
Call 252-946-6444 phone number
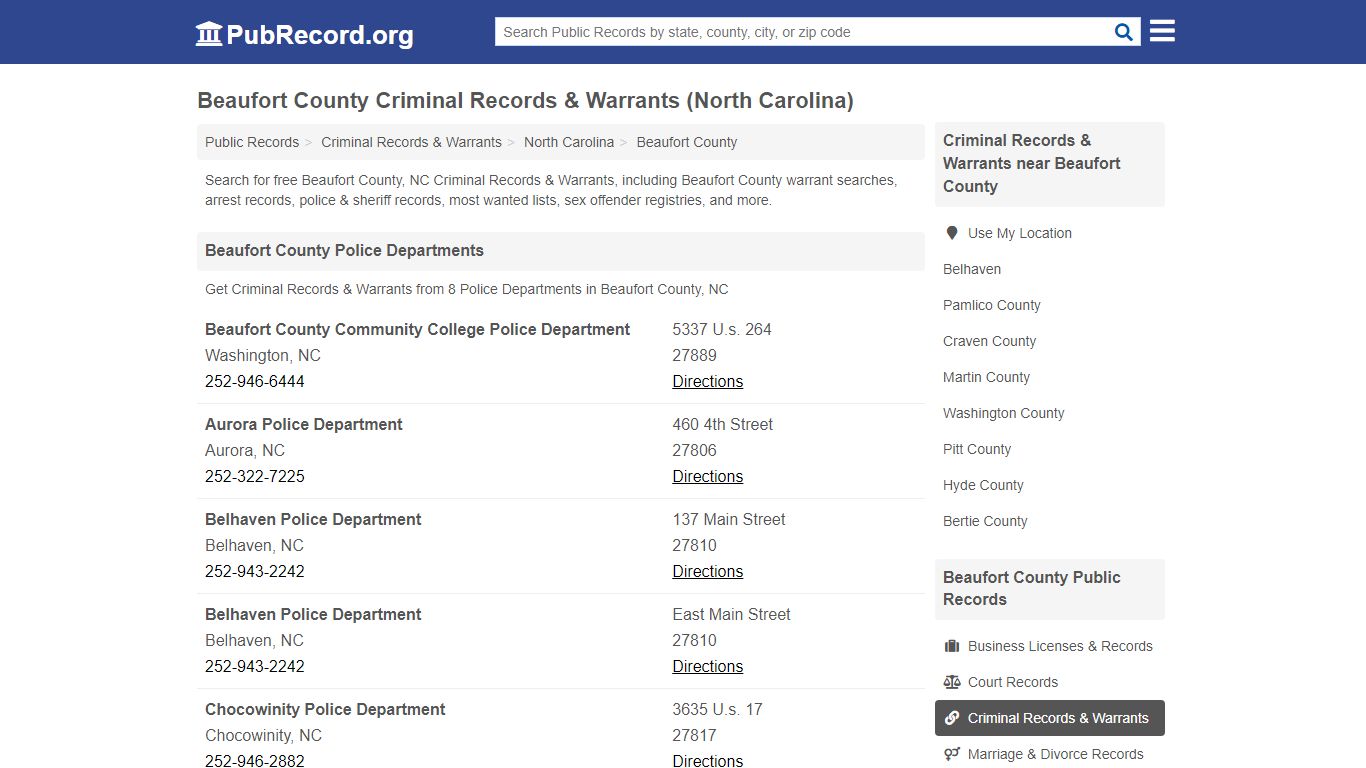click(255, 381)
